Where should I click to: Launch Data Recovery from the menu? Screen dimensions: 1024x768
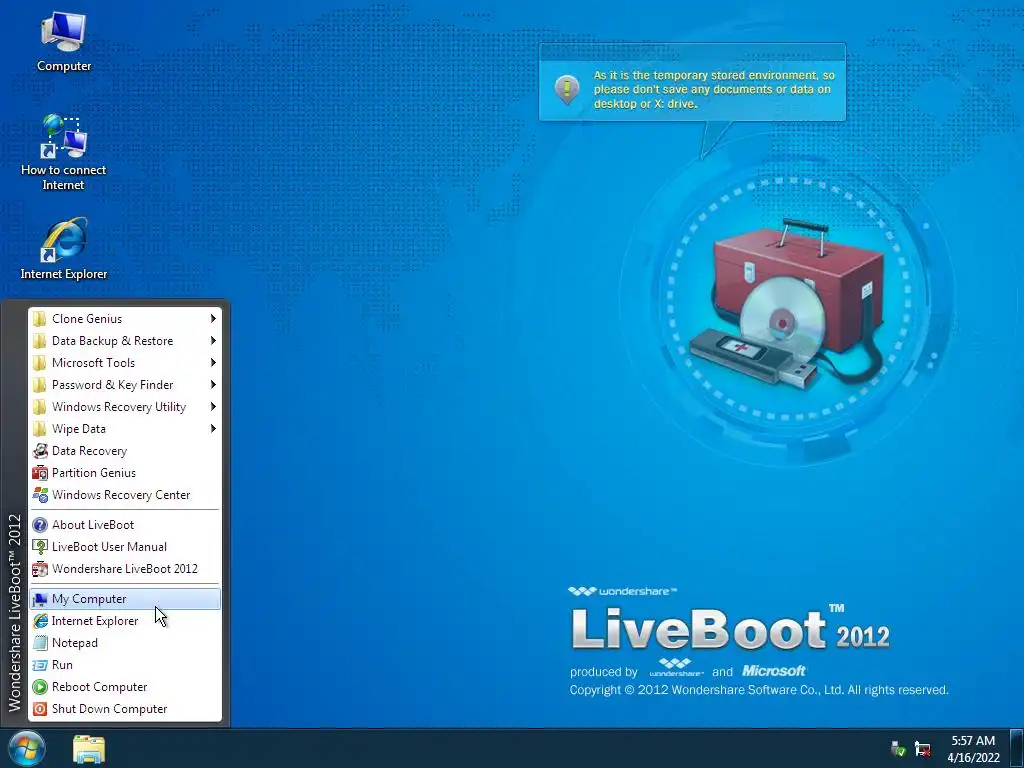click(x=125, y=451)
